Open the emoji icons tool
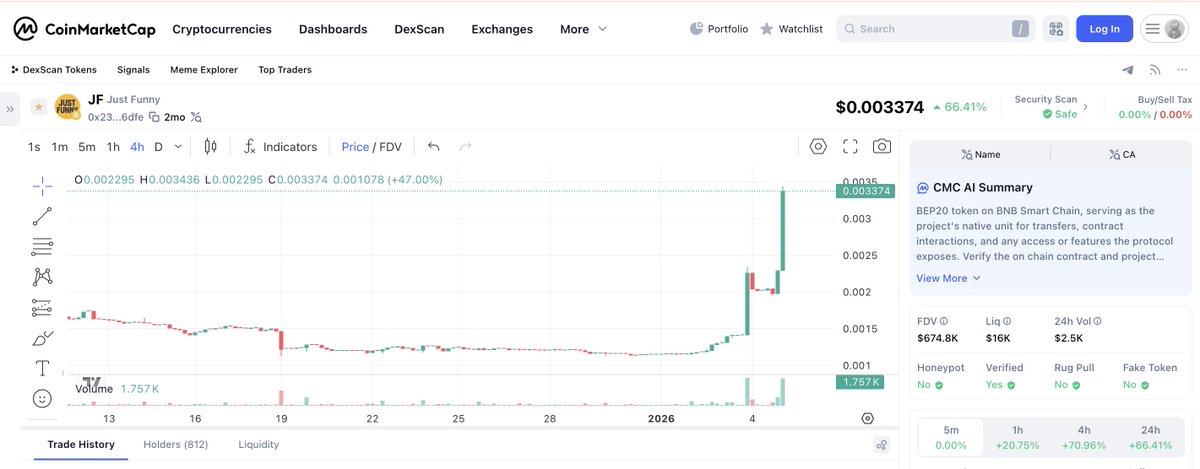This screenshot has height=469, width=1200. pyautogui.click(x=42, y=398)
